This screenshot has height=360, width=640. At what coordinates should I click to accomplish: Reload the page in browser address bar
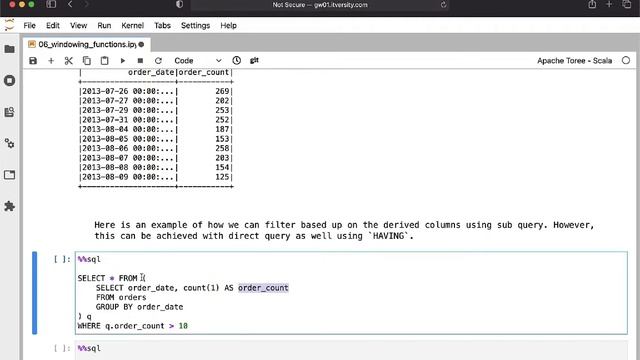pyautogui.click(x=443, y=5)
